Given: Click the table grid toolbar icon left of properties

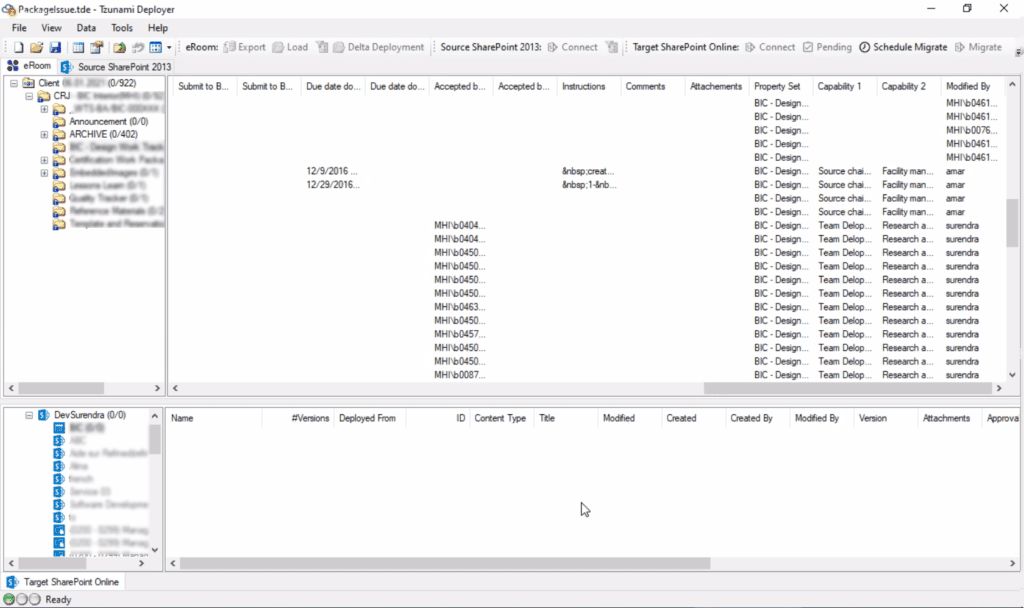Looking at the screenshot, I should (78, 47).
